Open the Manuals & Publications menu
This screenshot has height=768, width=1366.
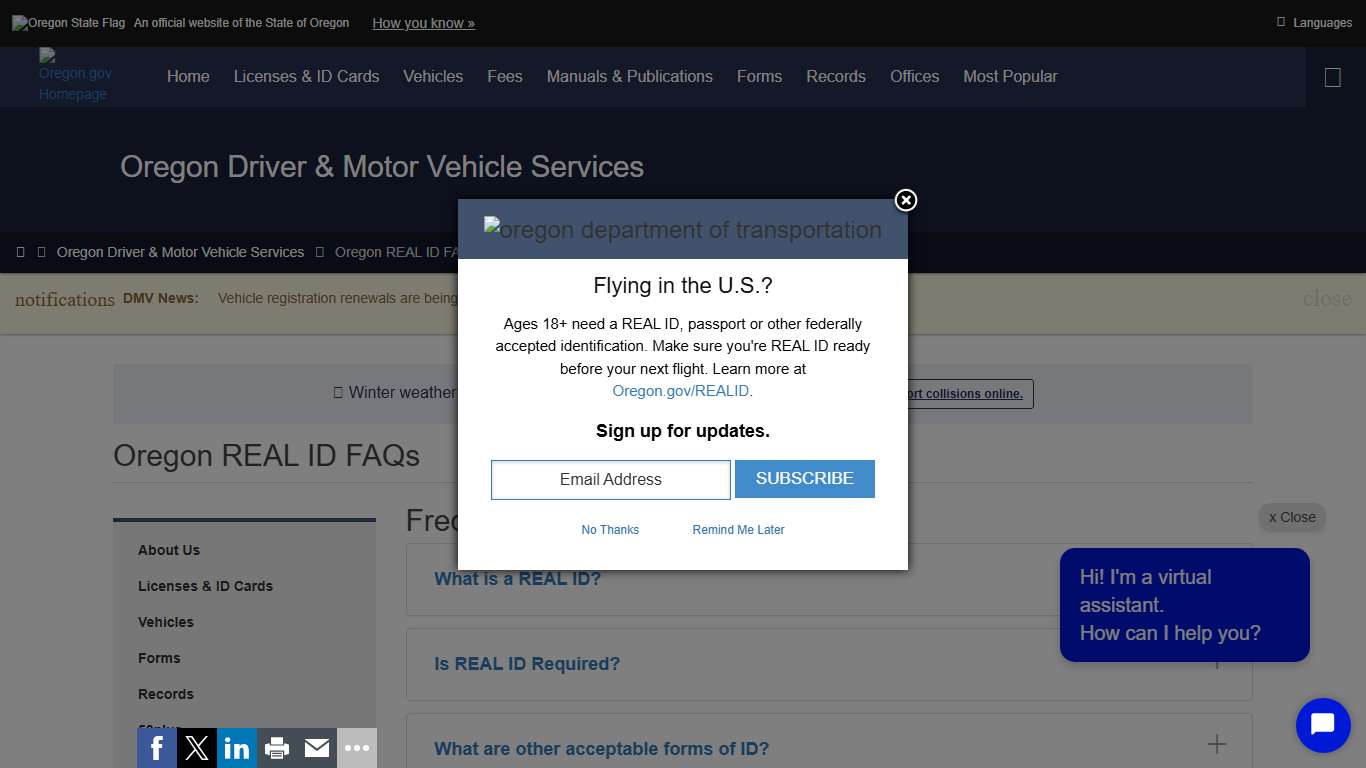tap(629, 76)
